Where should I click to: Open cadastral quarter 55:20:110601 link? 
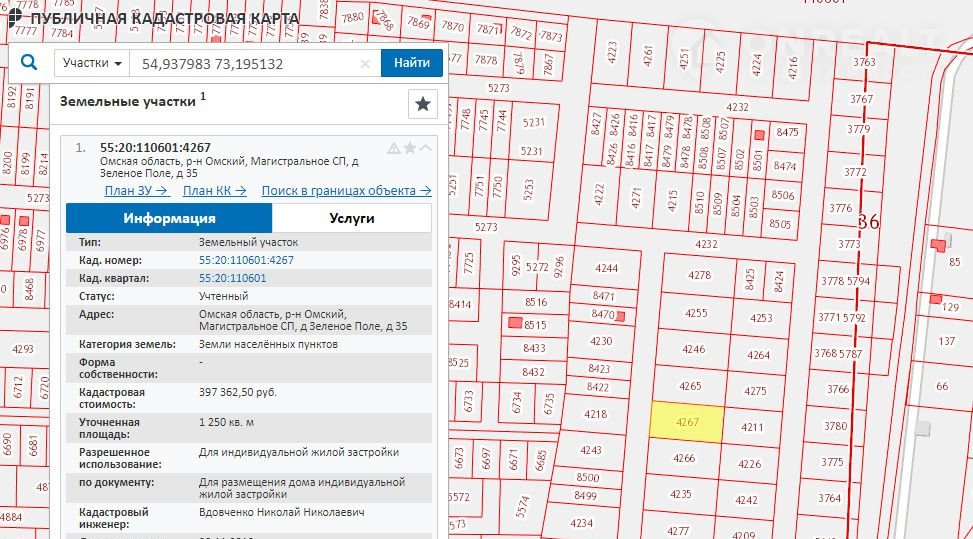click(232, 278)
